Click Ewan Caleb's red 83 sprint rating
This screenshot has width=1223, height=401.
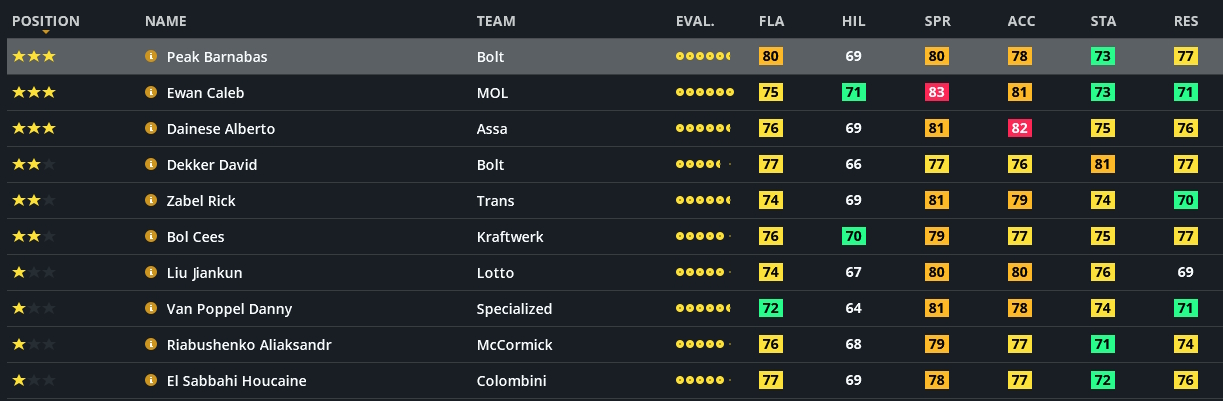(937, 93)
